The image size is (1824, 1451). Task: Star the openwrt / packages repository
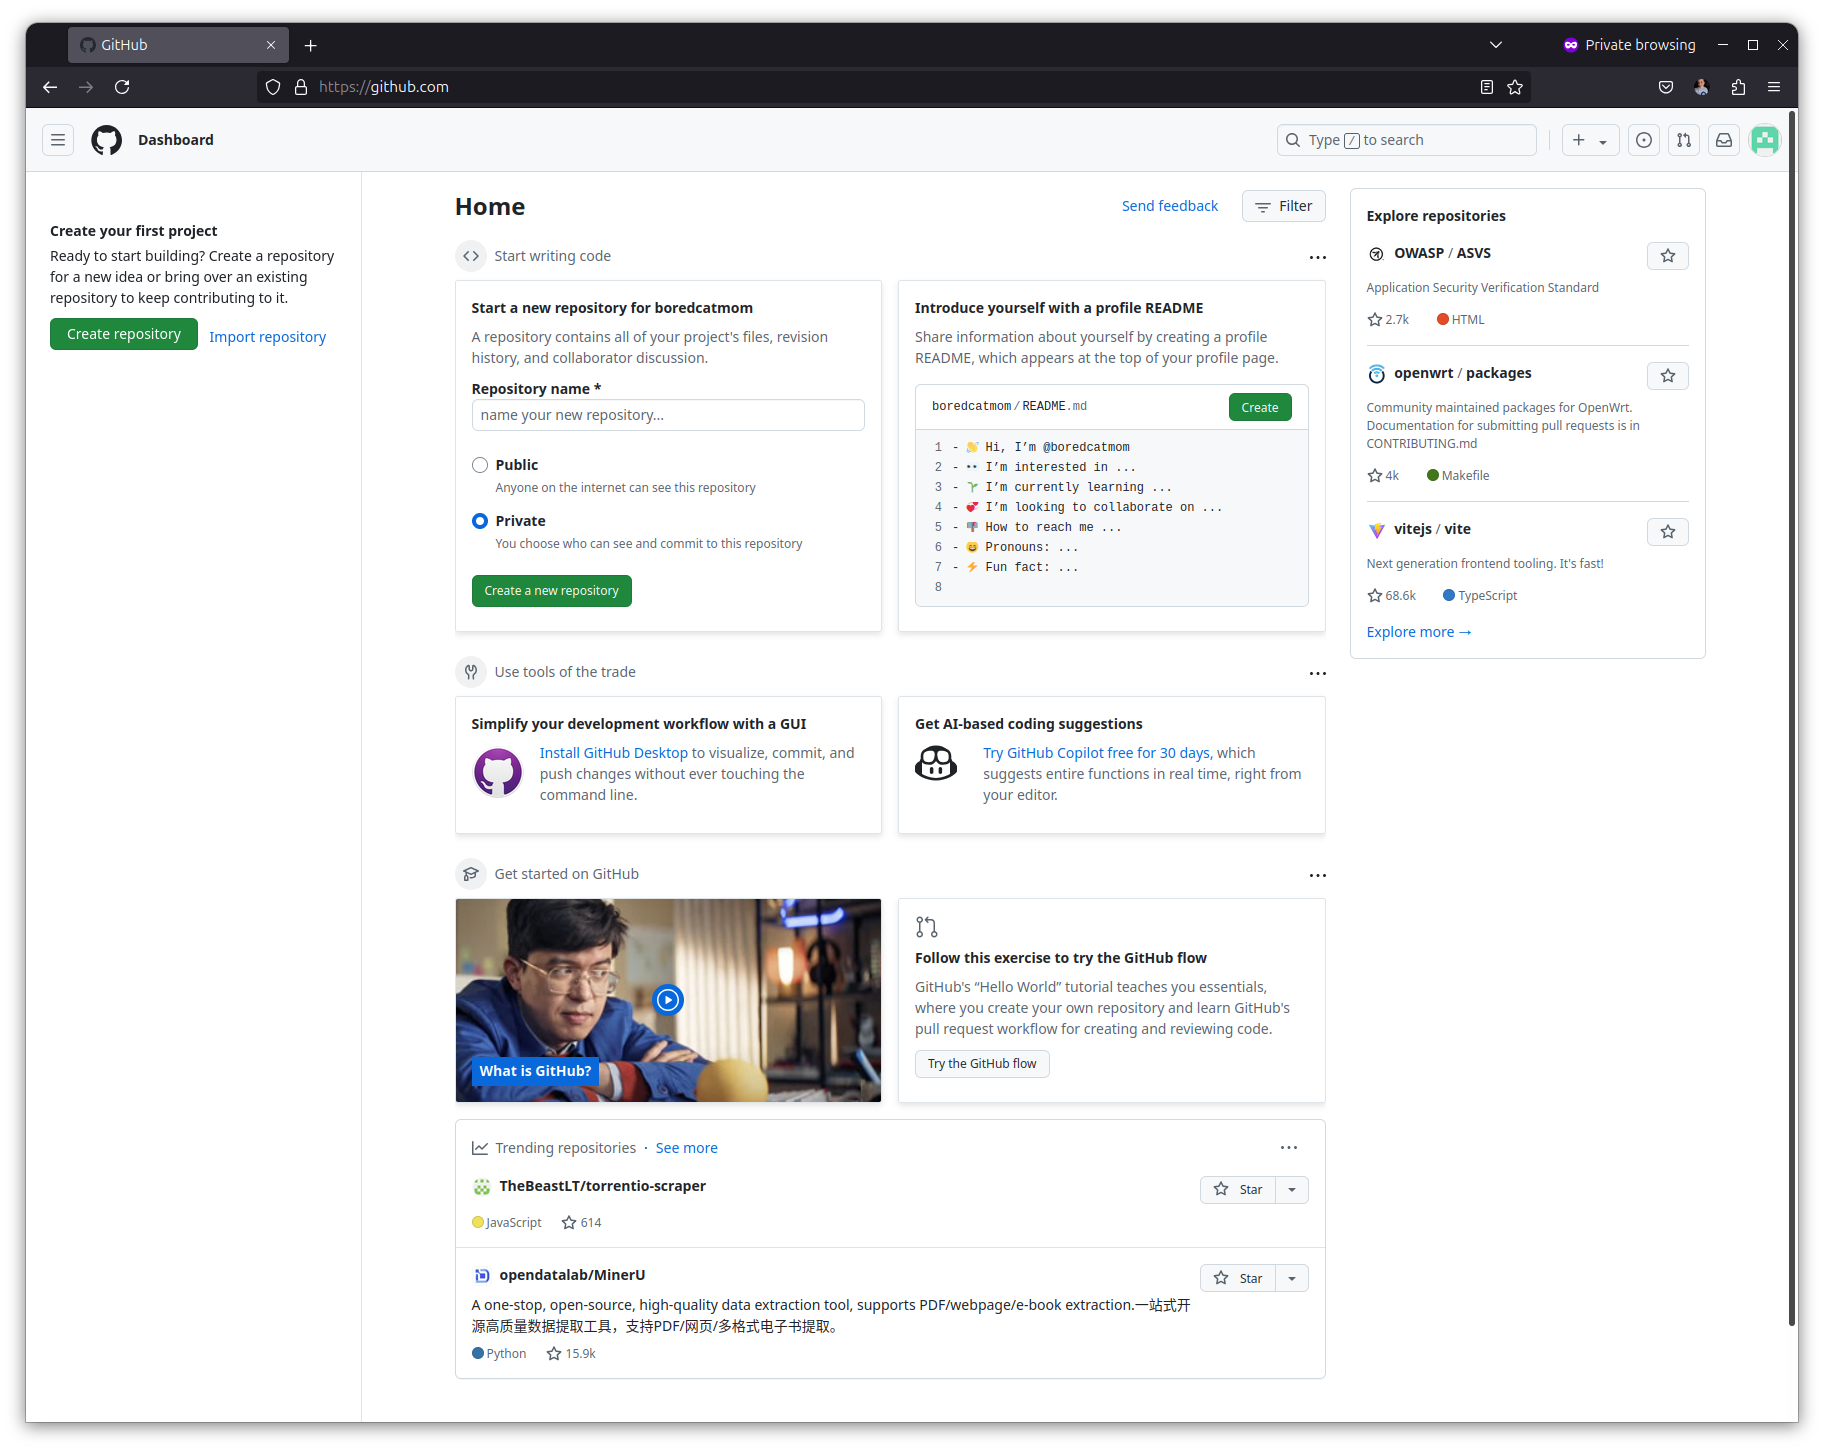[1668, 376]
